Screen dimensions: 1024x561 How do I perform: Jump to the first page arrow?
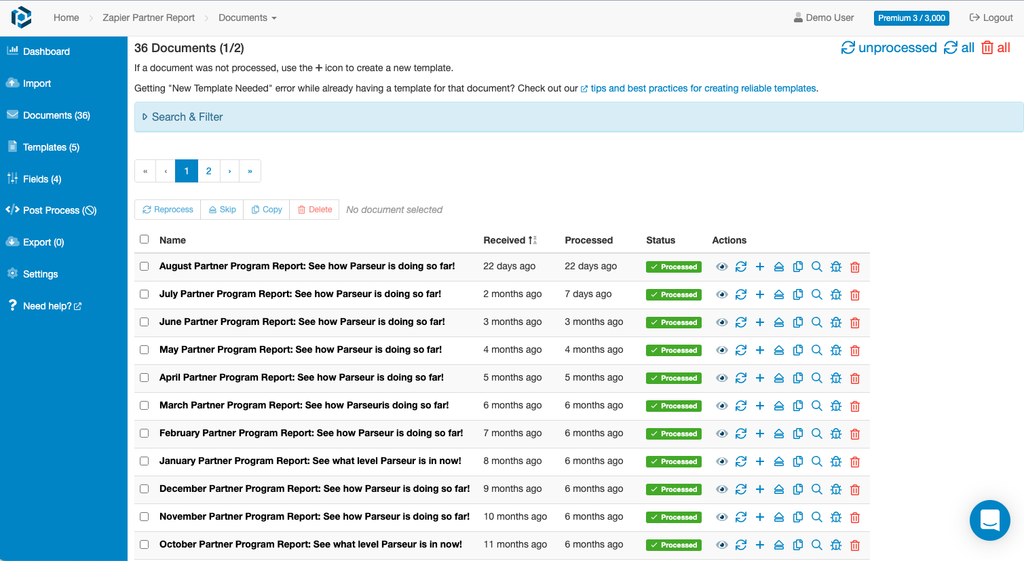pos(145,171)
